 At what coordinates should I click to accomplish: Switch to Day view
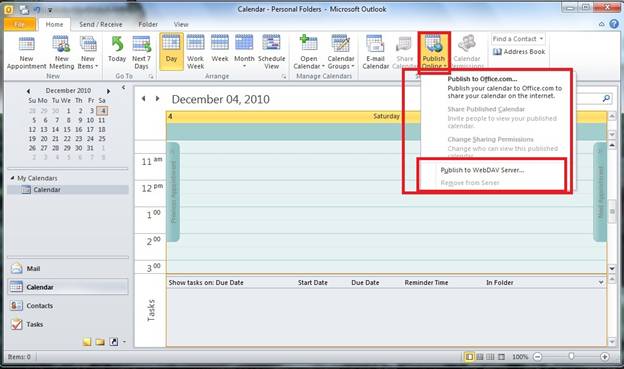tap(172, 51)
